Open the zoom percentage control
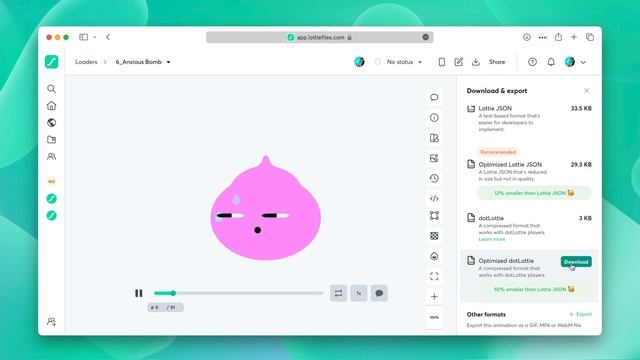 coord(434,318)
